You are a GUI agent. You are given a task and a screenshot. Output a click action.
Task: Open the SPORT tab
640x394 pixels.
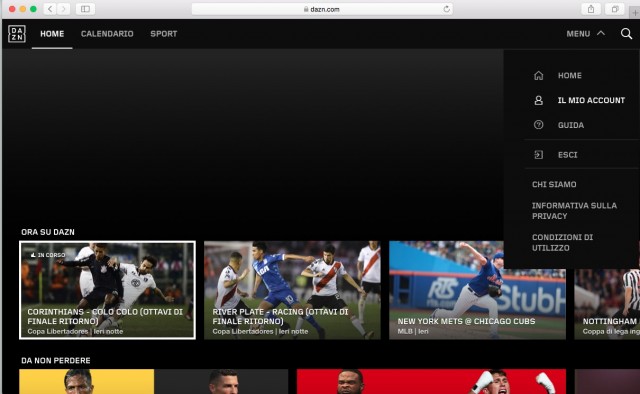(x=164, y=34)
